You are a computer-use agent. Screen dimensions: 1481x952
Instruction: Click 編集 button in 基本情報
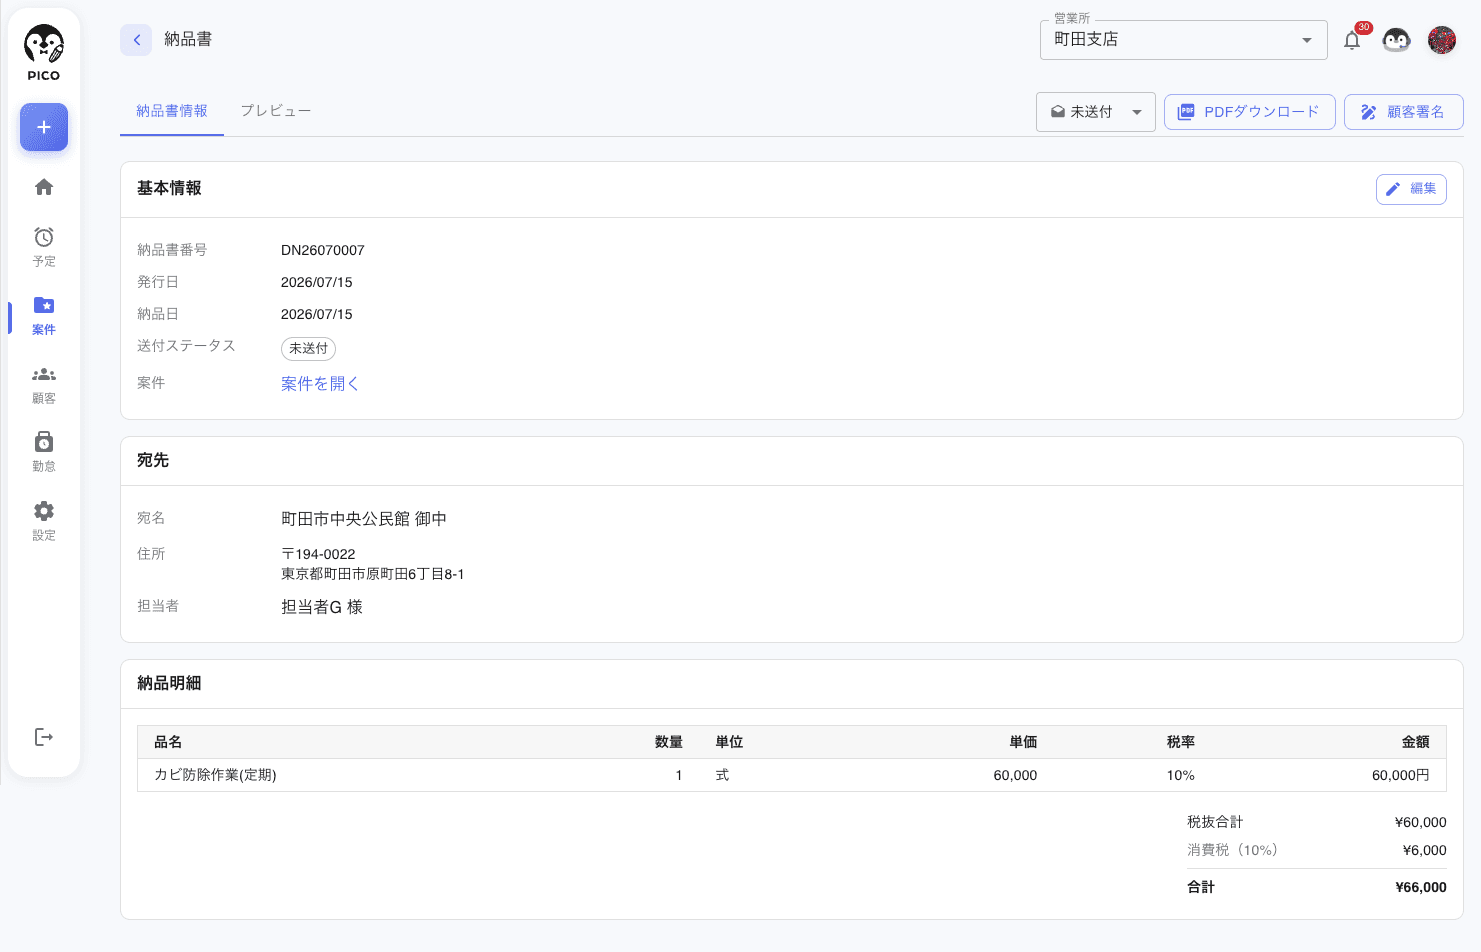tap(1411, 189)
